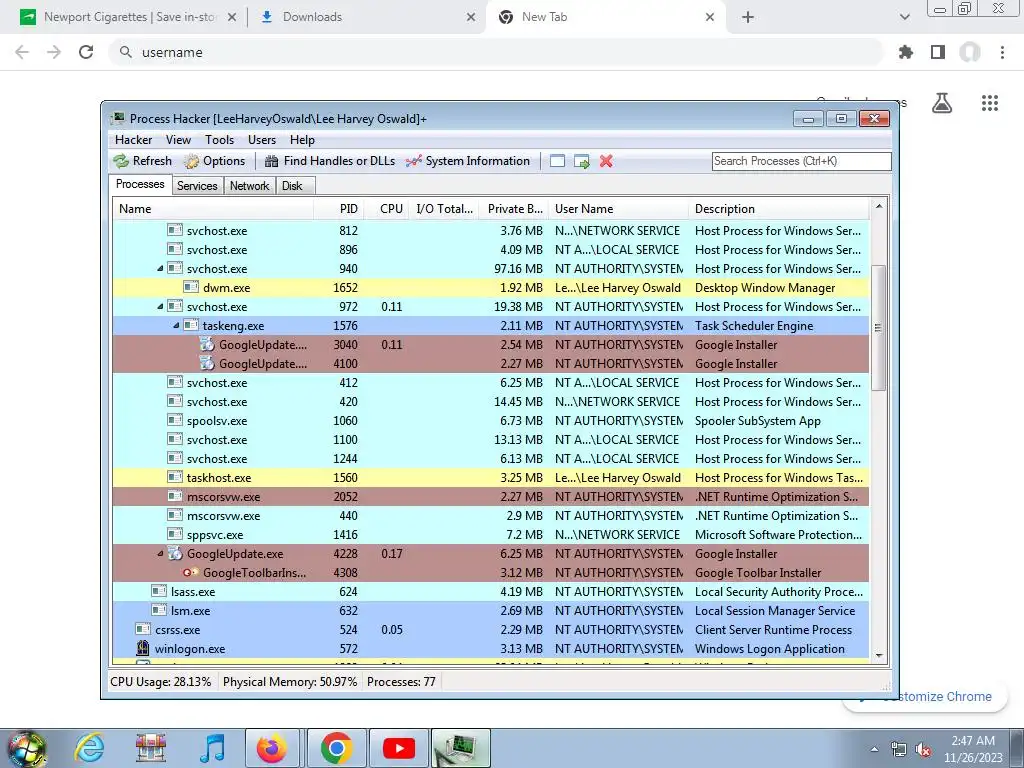
Task: Open Chrome Labs flask icon
Action: pos(942,103)
